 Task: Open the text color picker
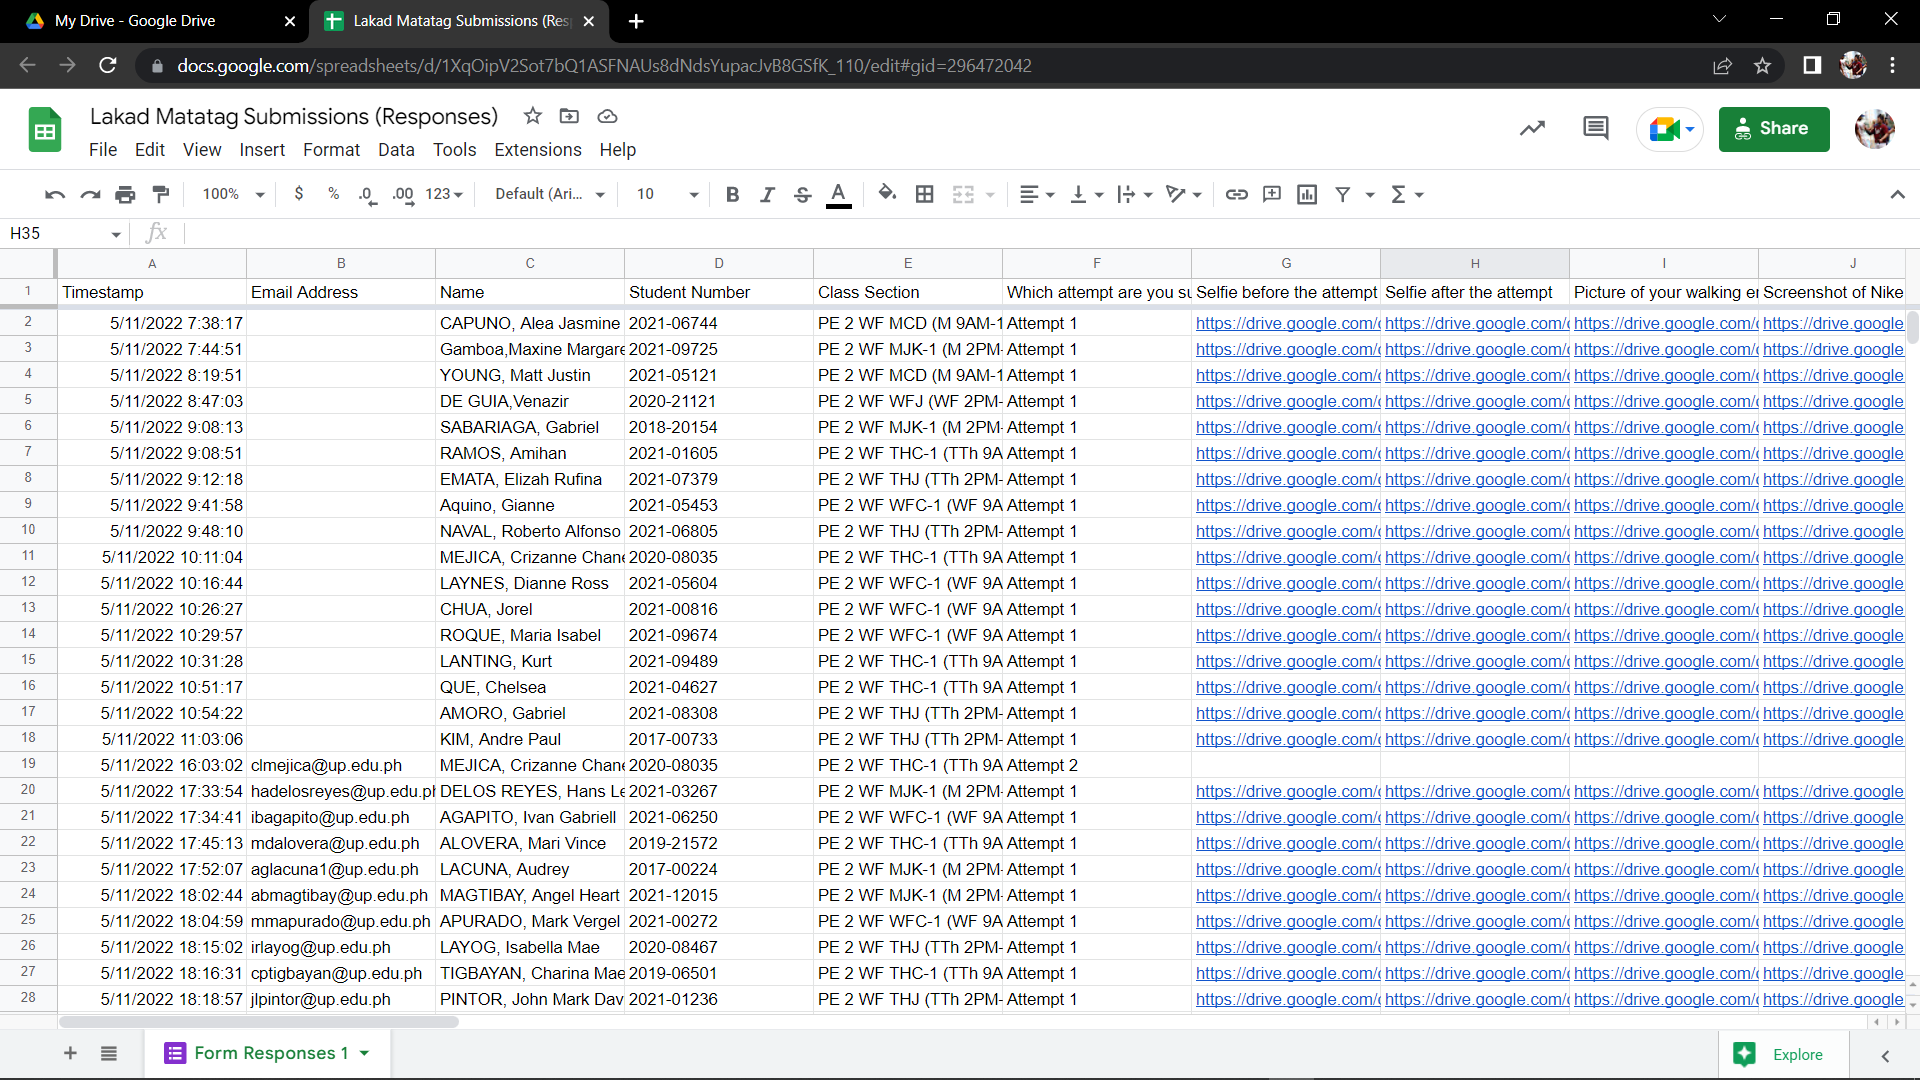(x=838, y=194)
